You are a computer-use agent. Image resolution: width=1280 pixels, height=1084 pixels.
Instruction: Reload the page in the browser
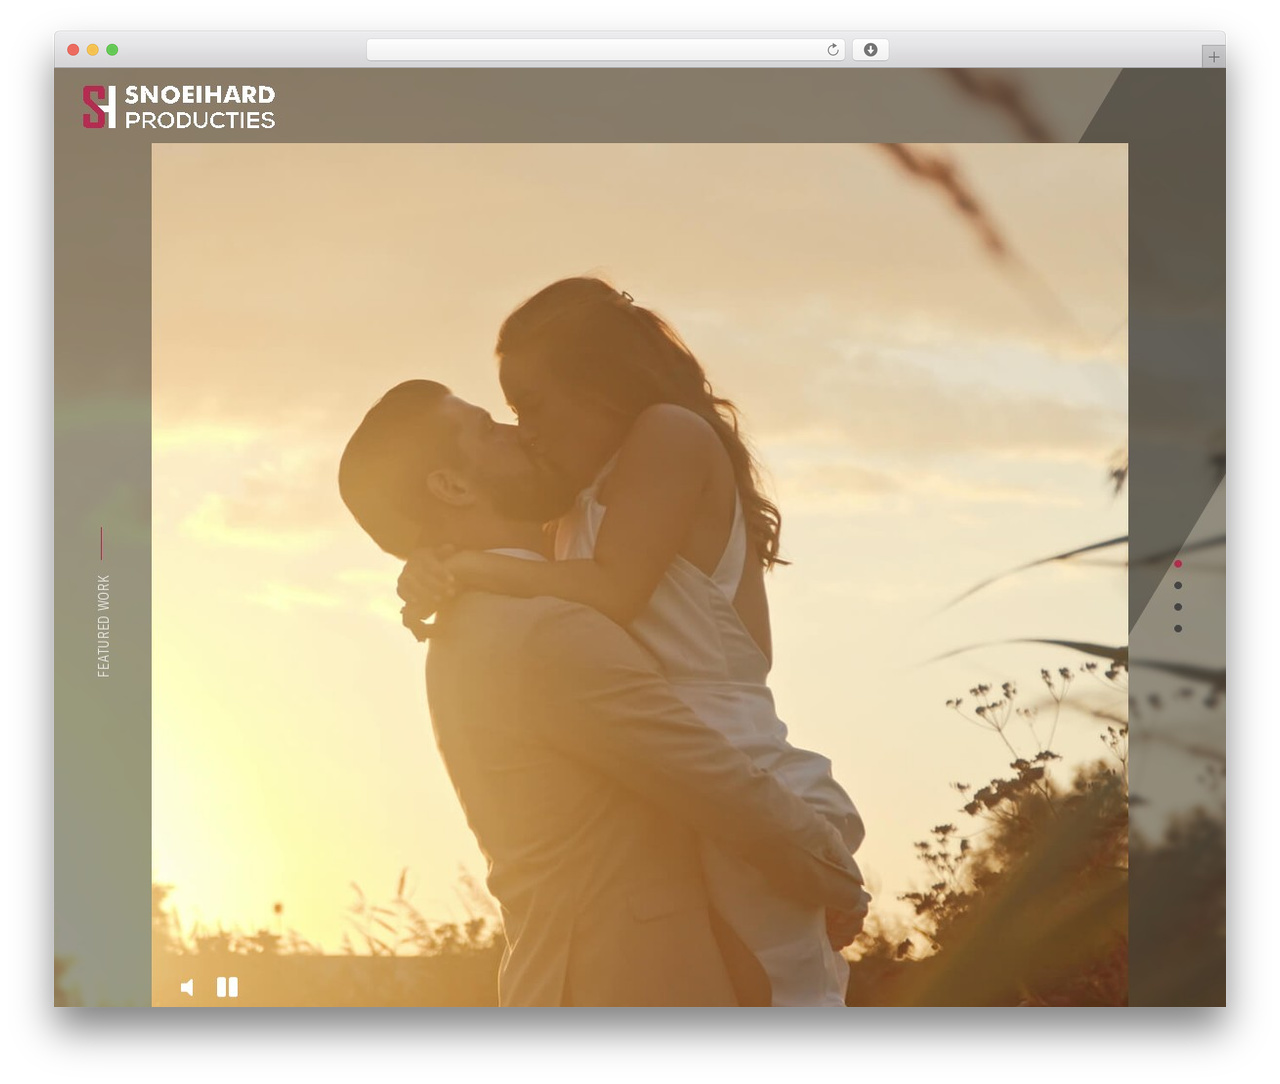833,50
